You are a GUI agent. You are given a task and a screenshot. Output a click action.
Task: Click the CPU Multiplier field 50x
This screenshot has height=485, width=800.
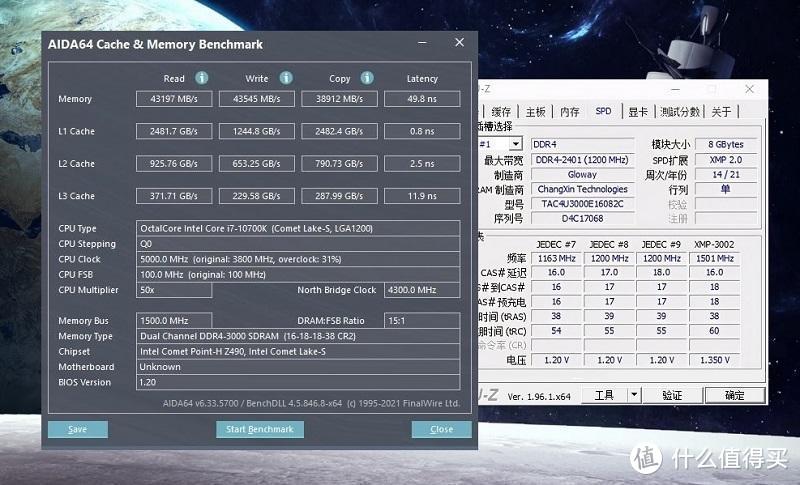coord(174,290)
